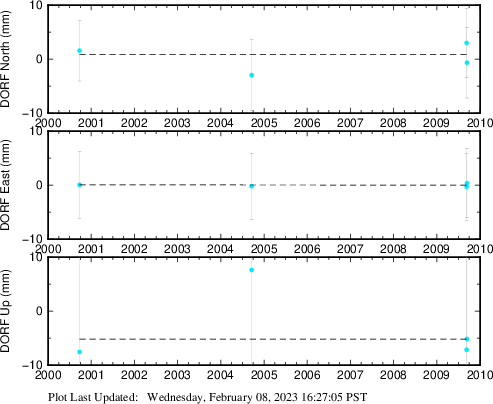Viewport: 493px width, 404px height.
Task: Click the 'DORF North (mm)' axis label
Action: tap(6, 59)
